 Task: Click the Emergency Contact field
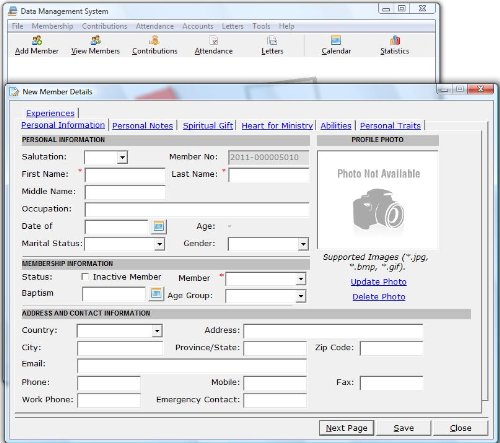[x=275, y=401]
